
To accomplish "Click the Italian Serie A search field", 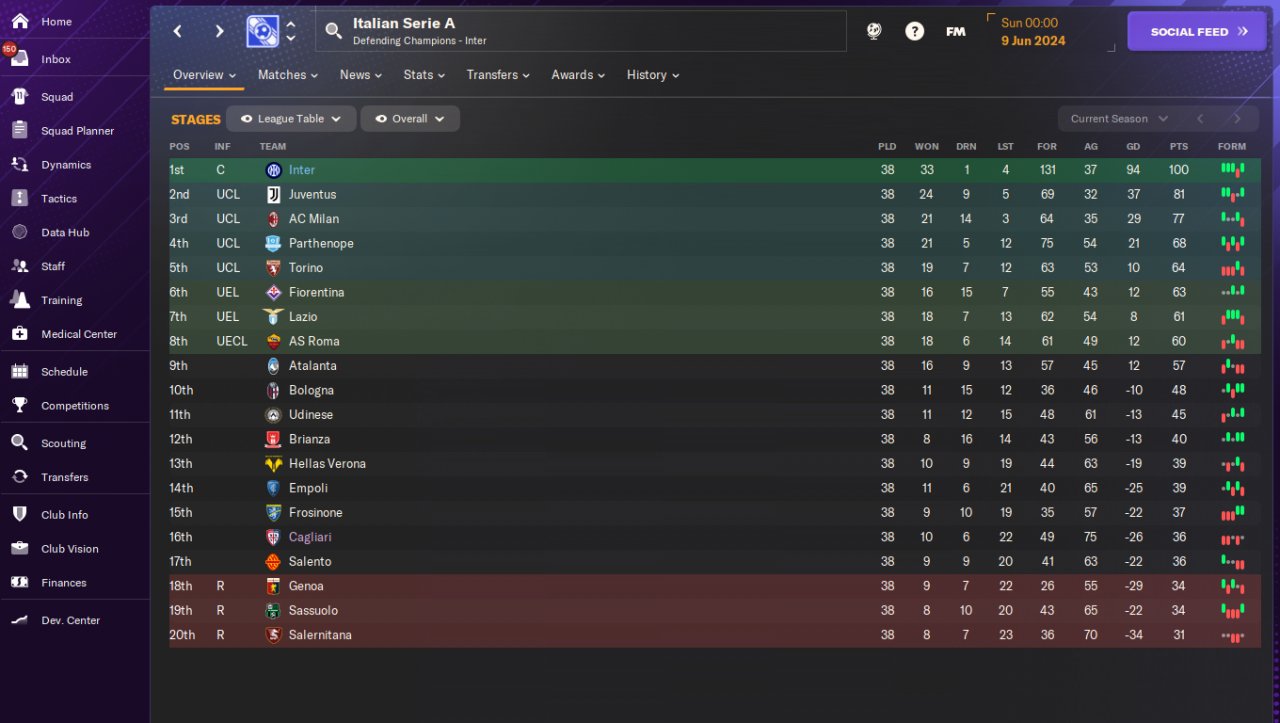I will (580, 31).
